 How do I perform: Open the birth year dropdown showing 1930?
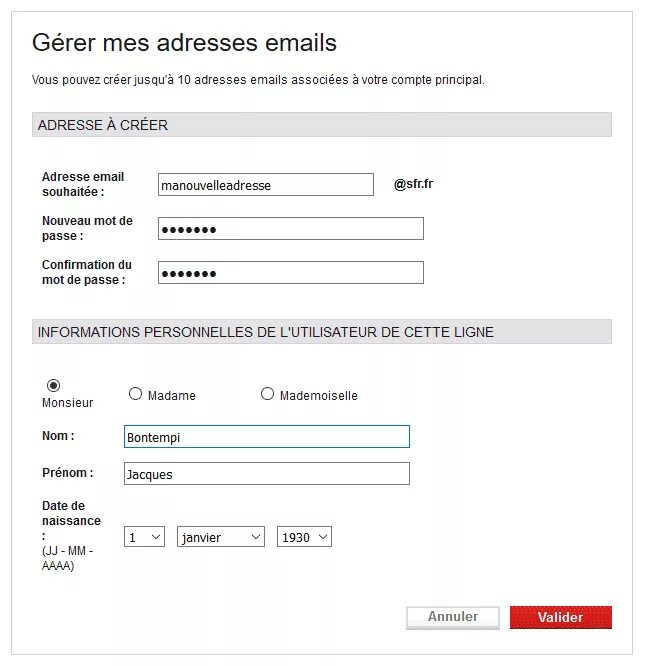click(x=304, y=537)
